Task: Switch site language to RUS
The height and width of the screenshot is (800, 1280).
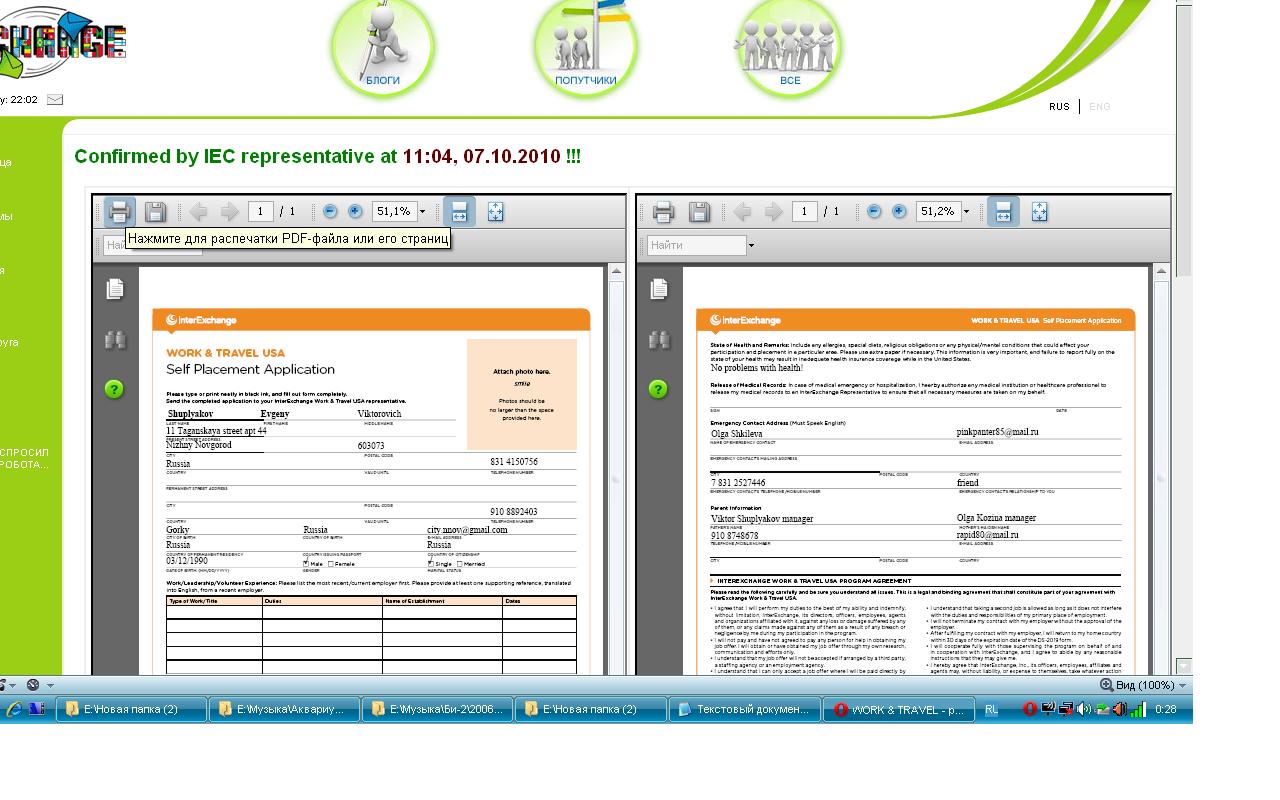Action: click(x=1059, y=106)
